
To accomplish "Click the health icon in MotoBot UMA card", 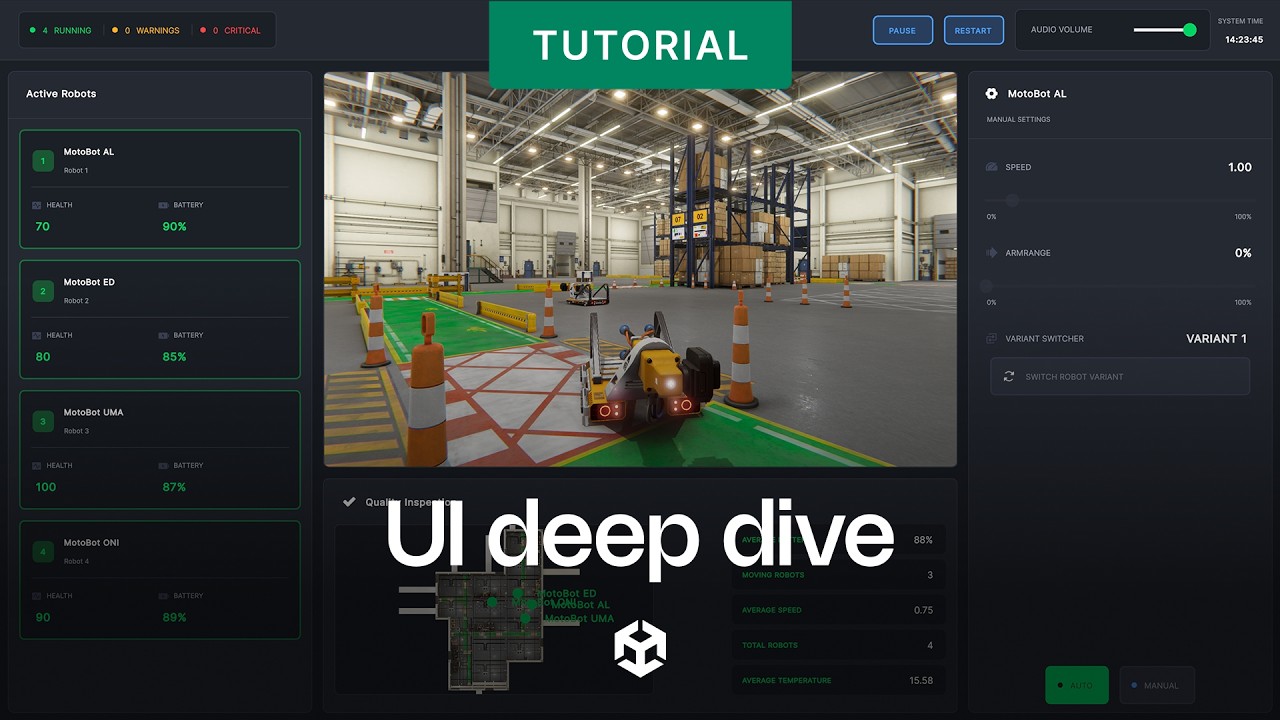I will [x=37, y=465].
